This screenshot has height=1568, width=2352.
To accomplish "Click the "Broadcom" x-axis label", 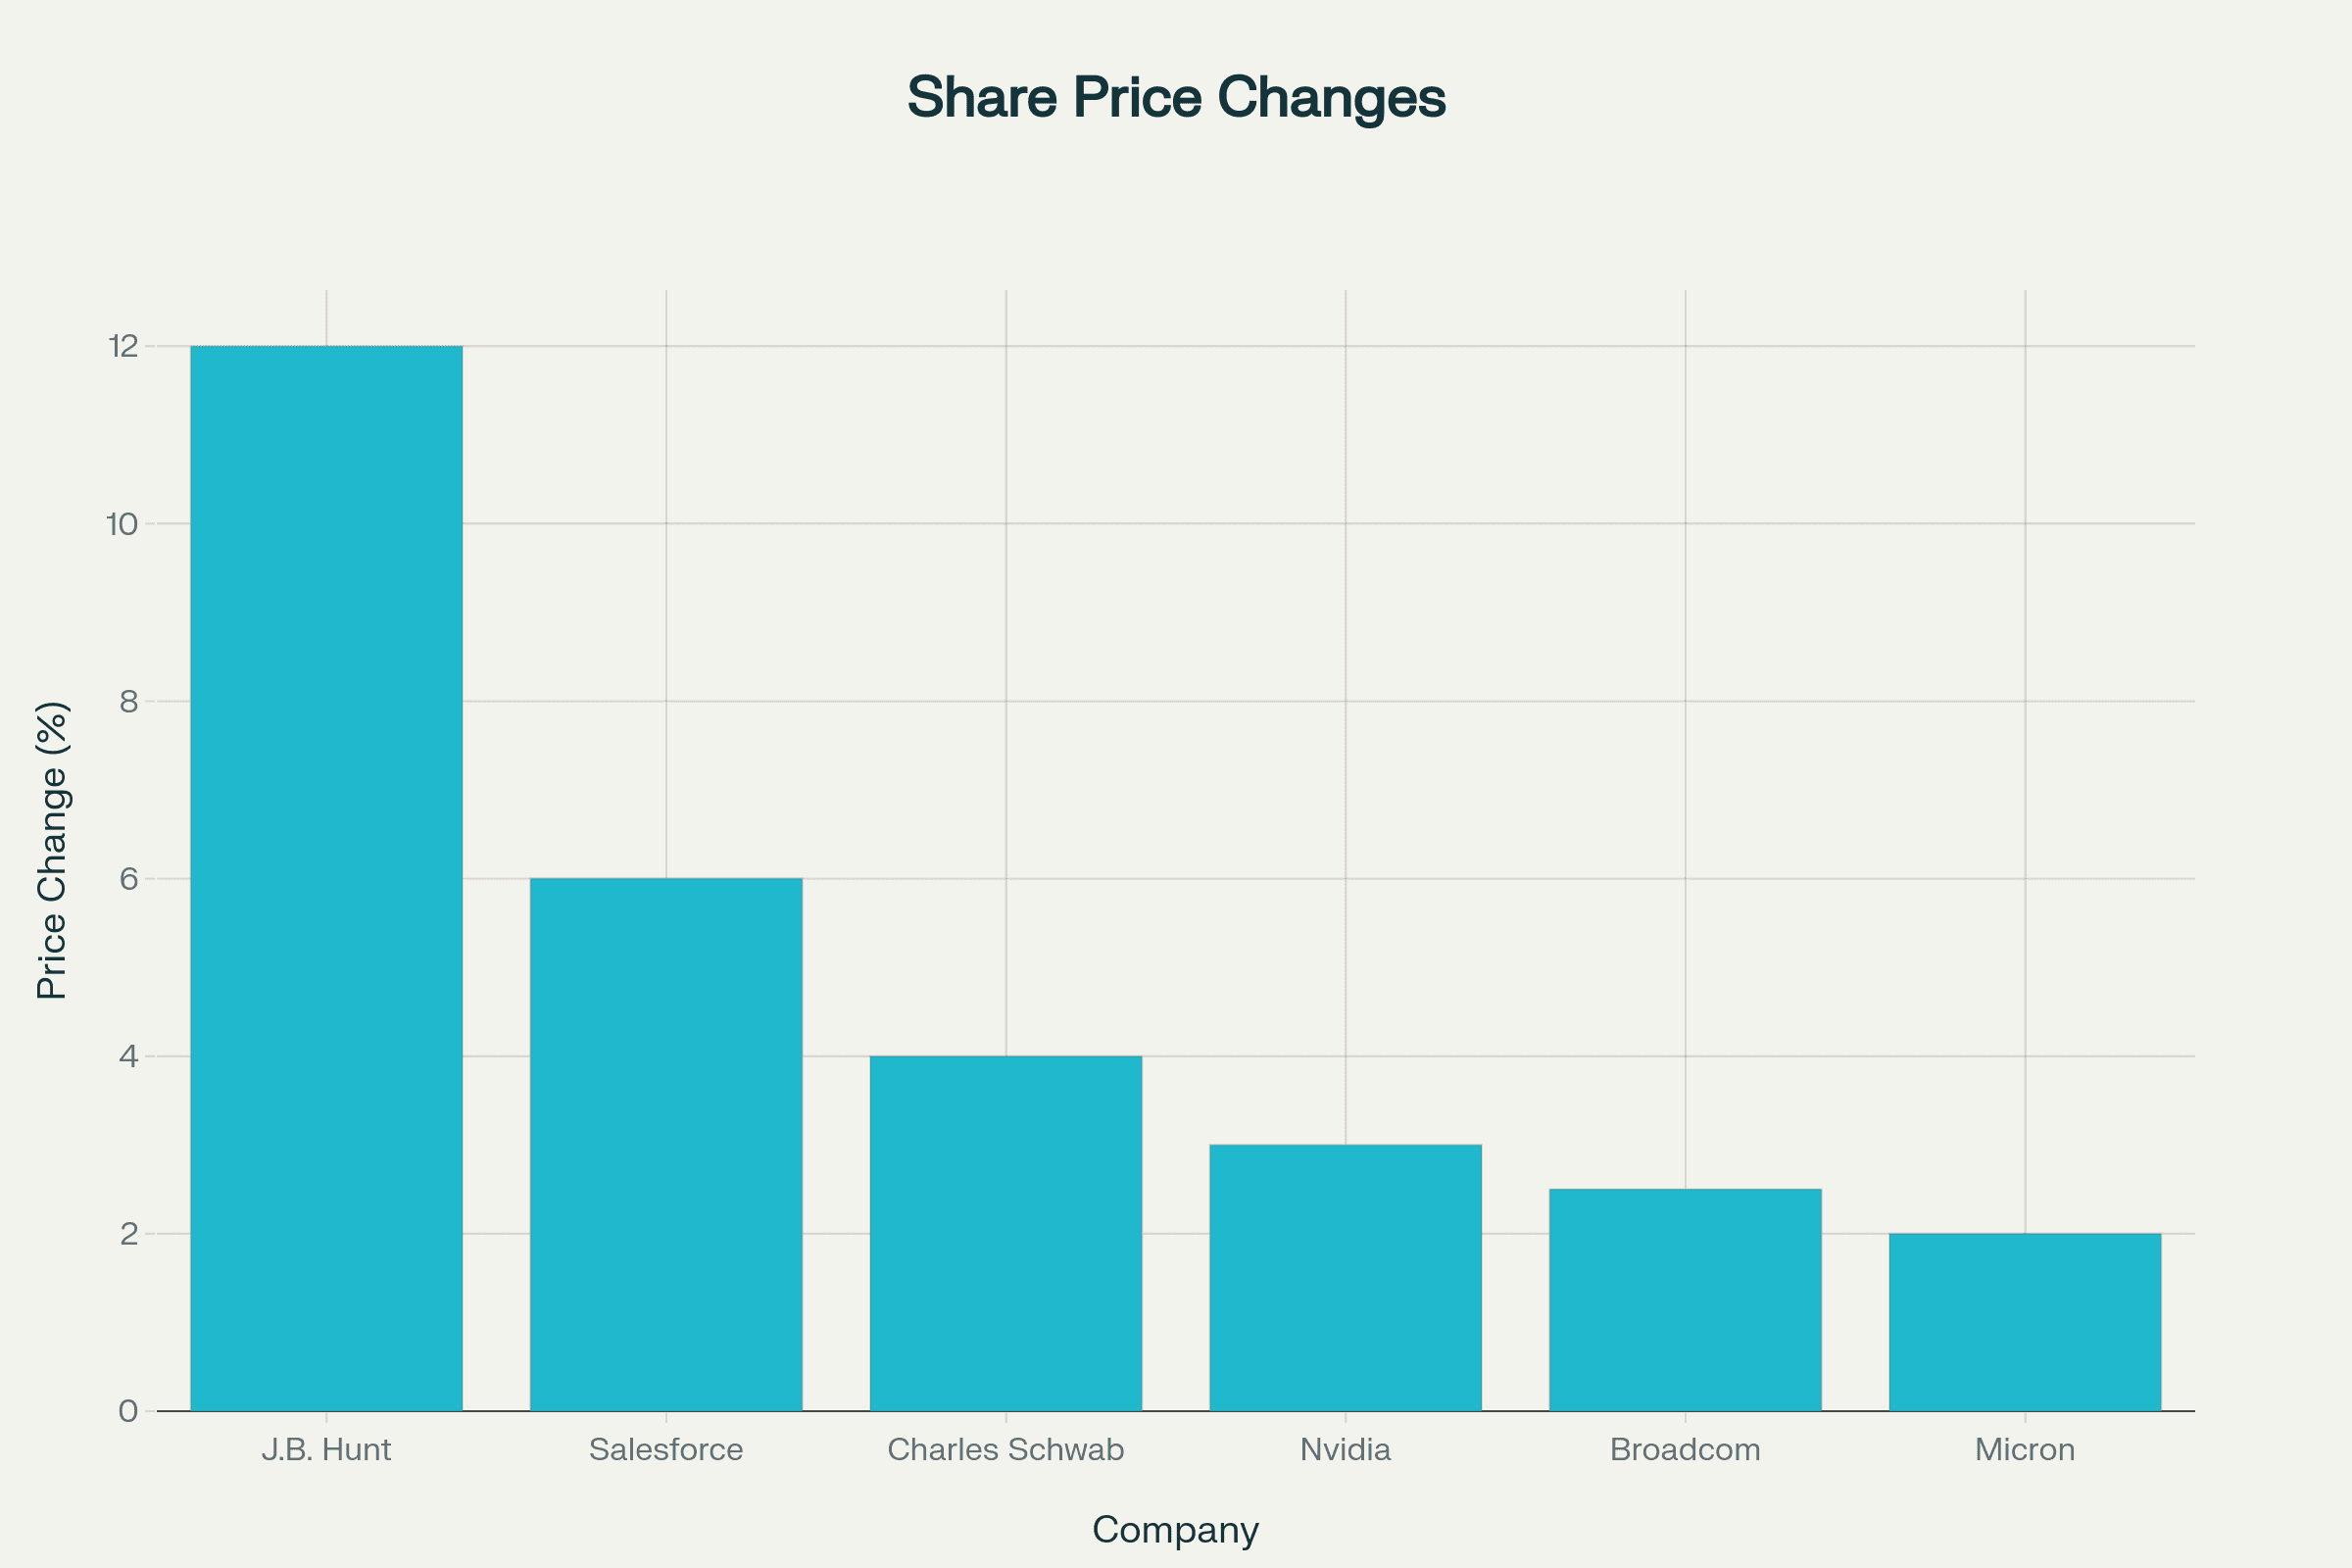I will [x=1685, y=1449].
